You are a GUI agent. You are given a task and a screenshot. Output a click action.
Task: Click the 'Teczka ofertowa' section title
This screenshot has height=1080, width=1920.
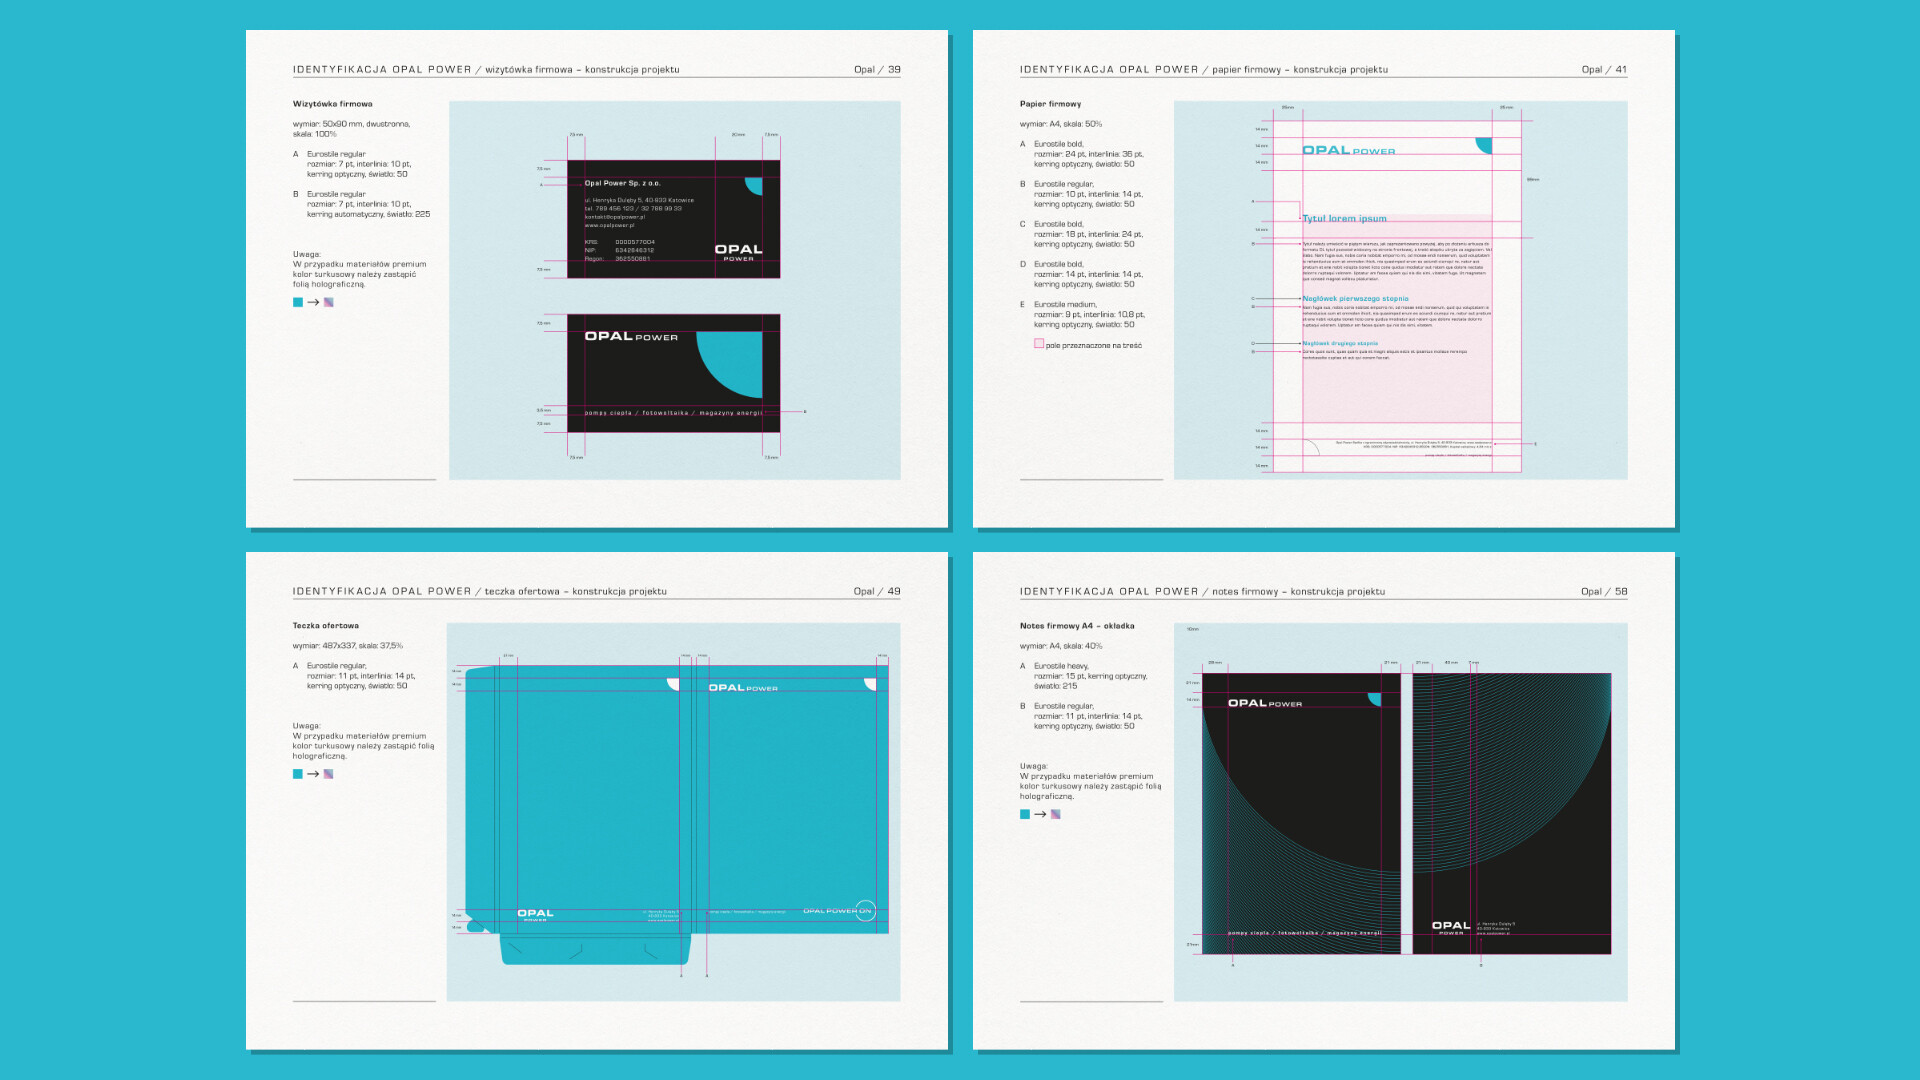point(325,626)
